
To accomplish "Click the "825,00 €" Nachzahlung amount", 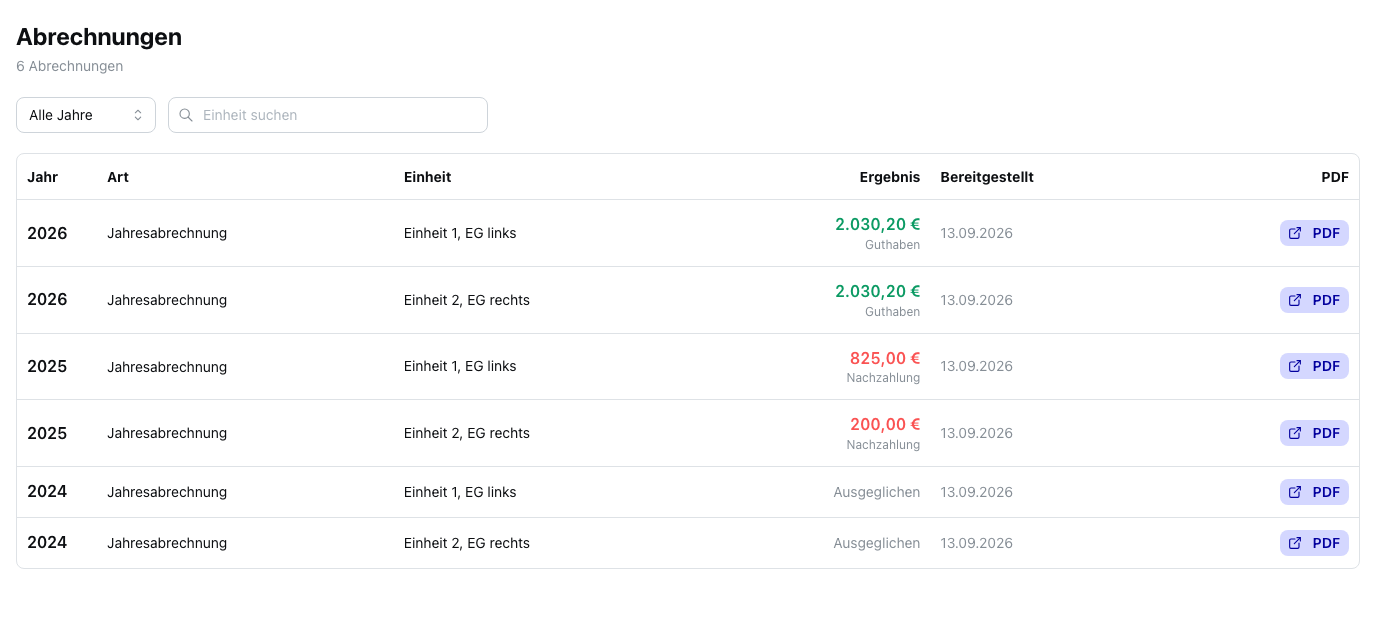I will tap(885, 358).
